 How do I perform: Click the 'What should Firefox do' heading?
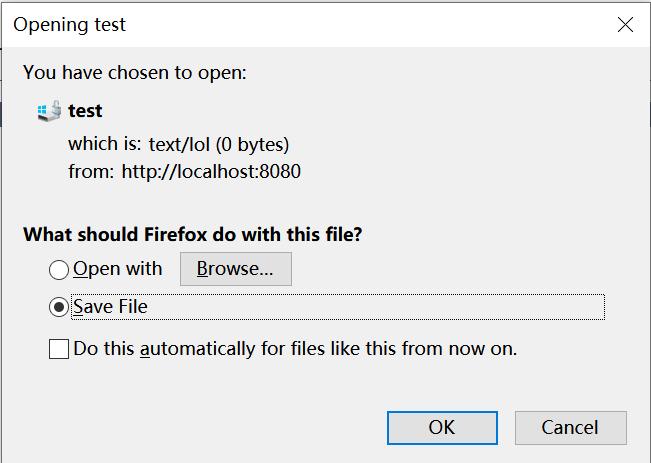click(x=192, y=236)
